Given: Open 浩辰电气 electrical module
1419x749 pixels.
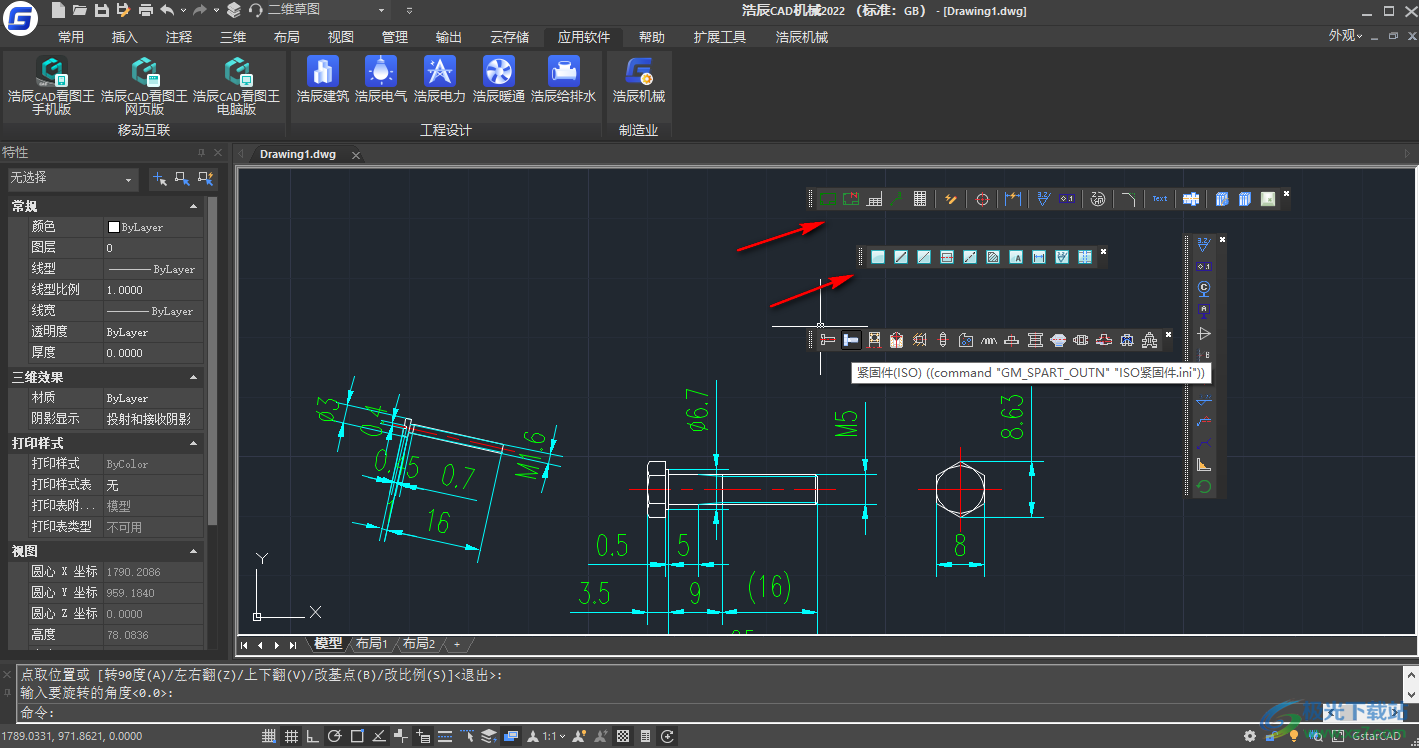Looking at the screenshot, I should tap(381, 80).
